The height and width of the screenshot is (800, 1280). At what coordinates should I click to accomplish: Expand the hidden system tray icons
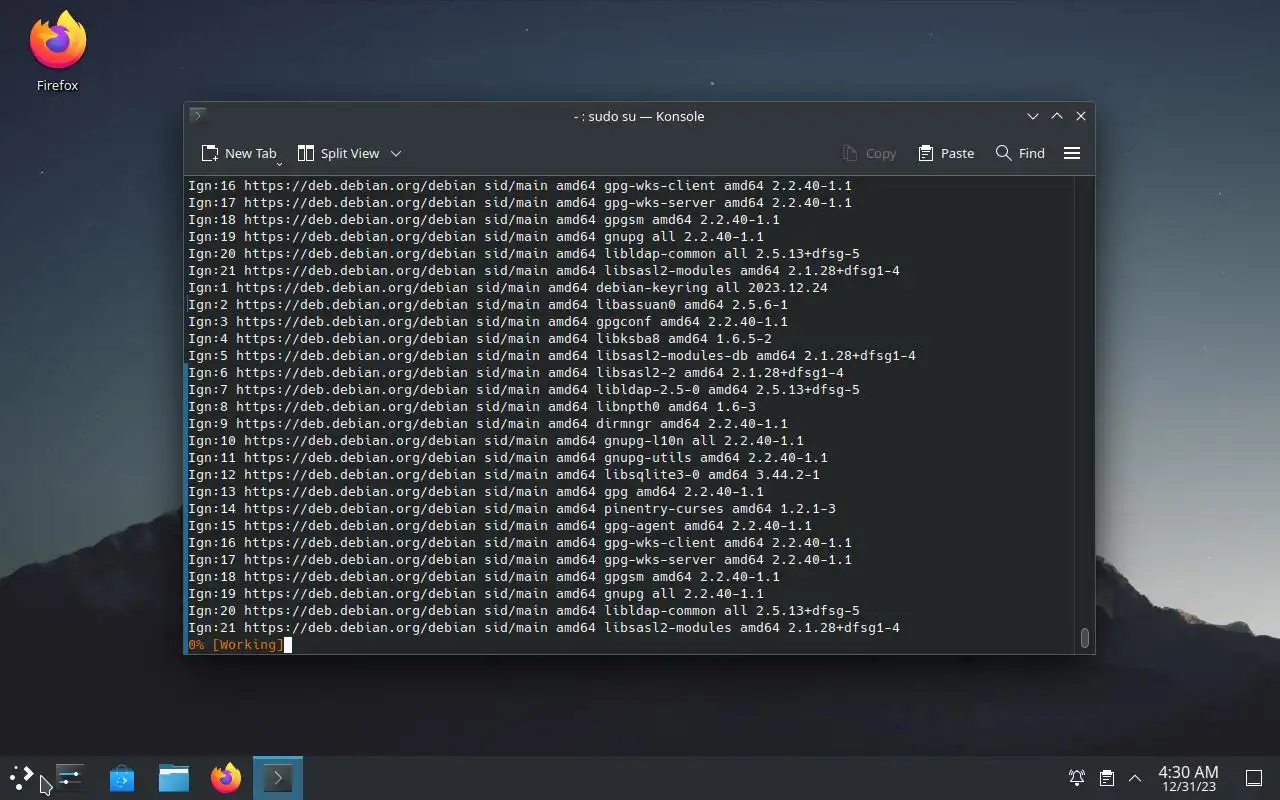click(x=1135, y=778)
